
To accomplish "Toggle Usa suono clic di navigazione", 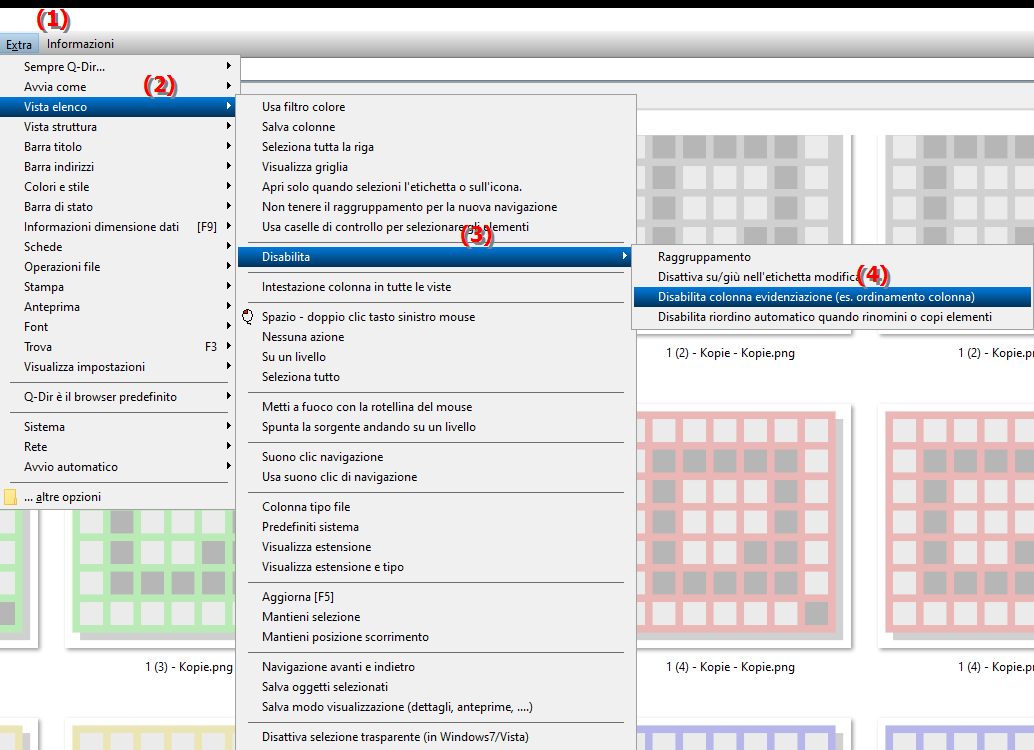I will point(435,477).
